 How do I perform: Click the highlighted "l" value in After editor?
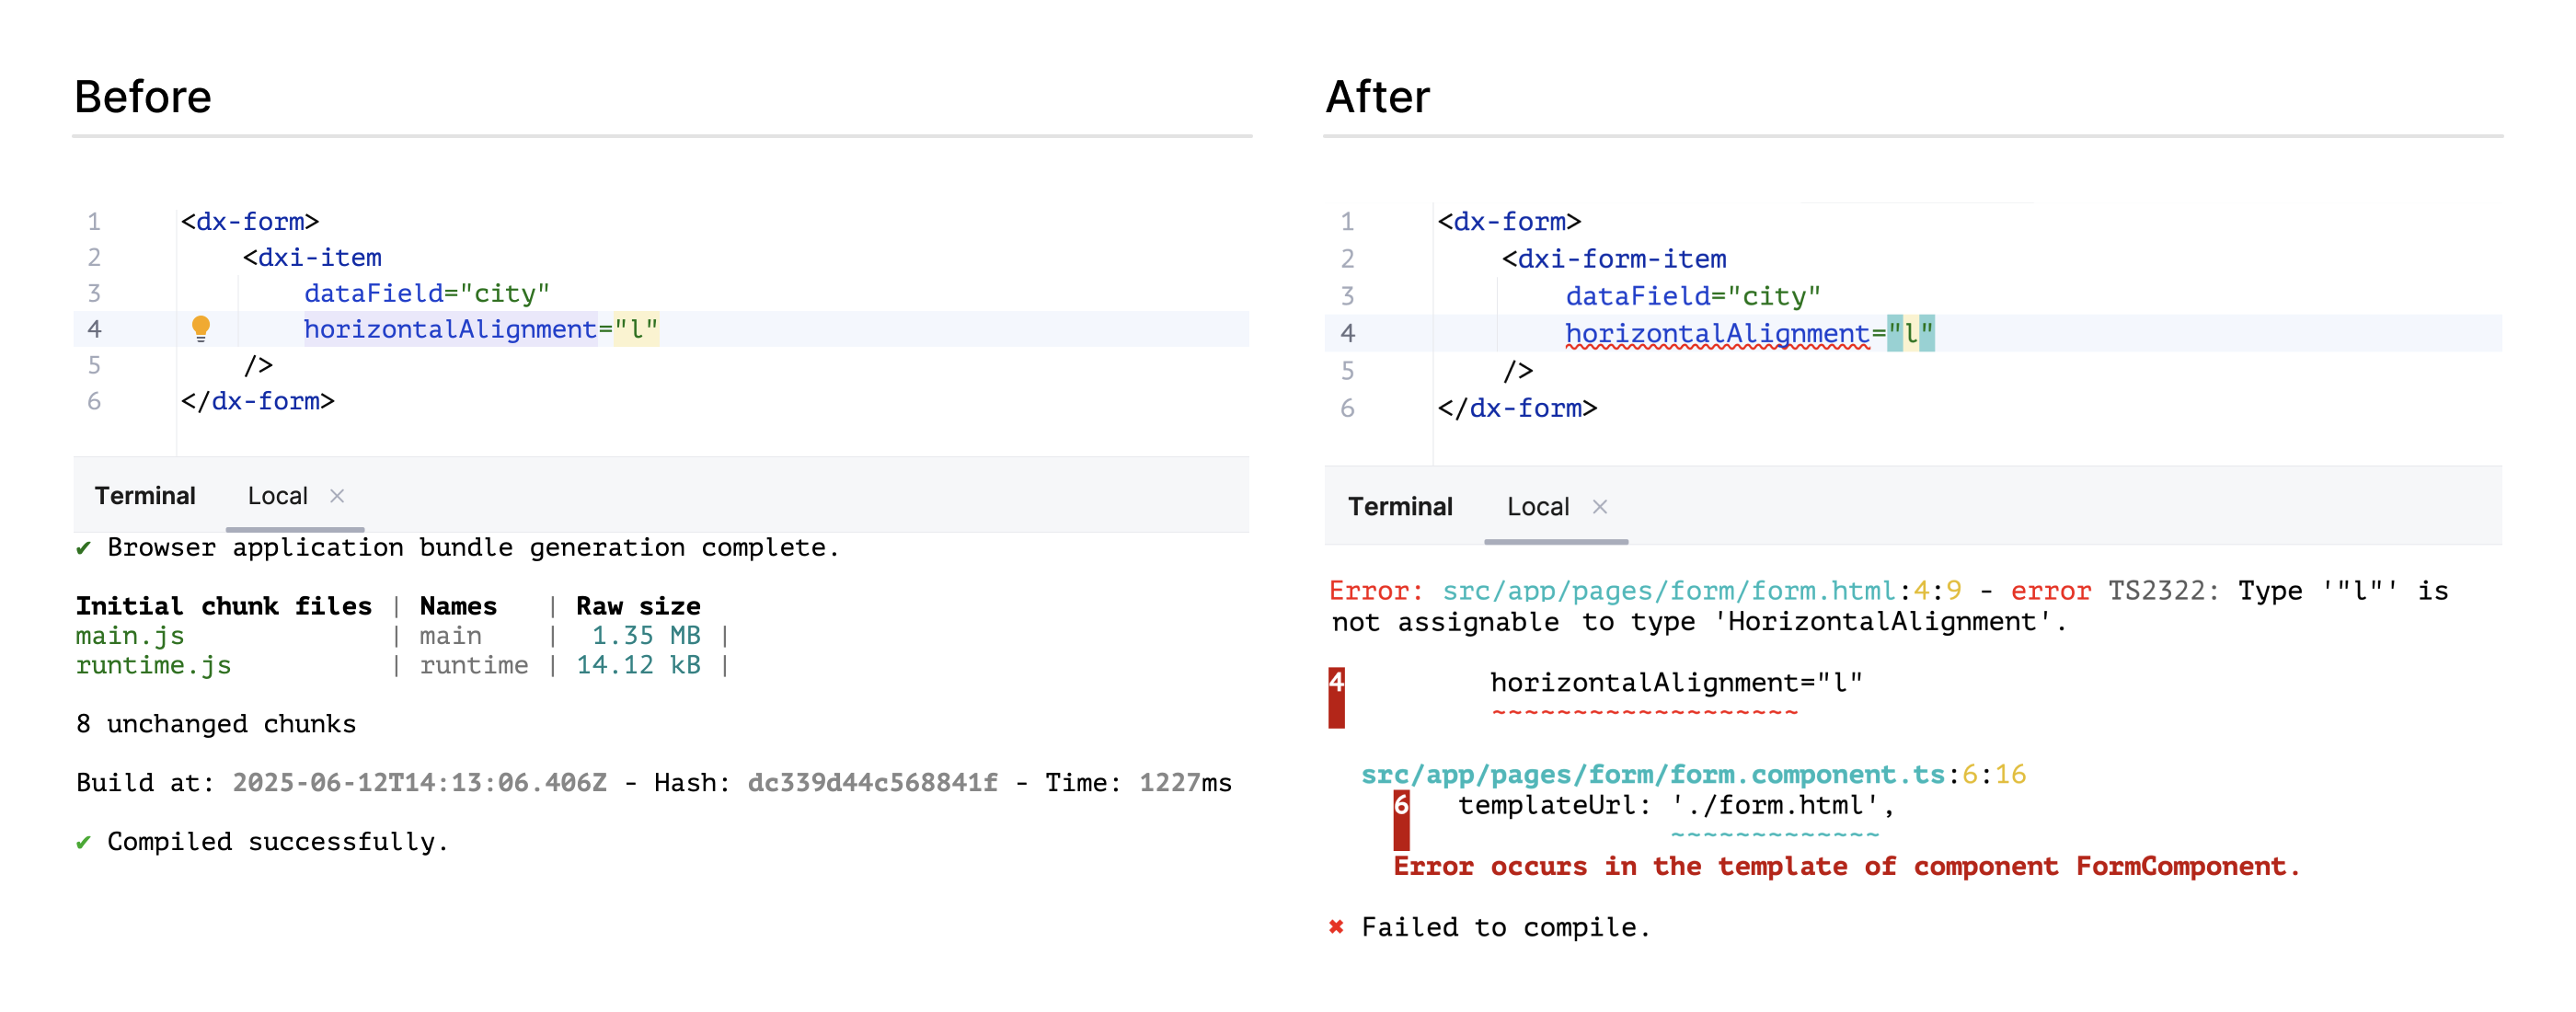pos(1911,334)
